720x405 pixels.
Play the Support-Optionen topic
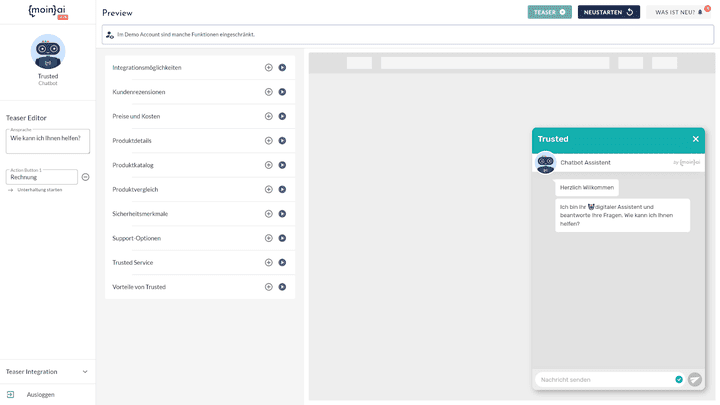tap(282, 238)
